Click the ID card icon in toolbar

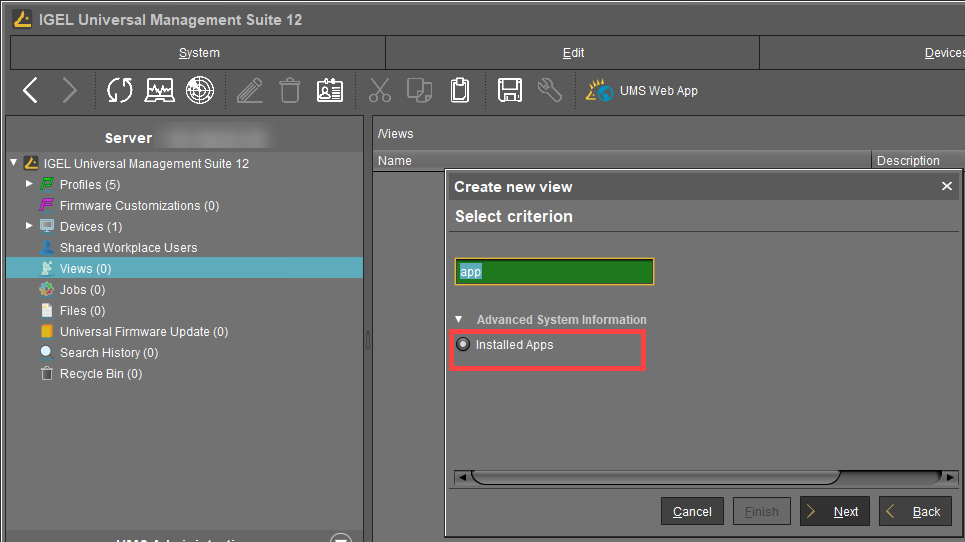tap(330, 91)
